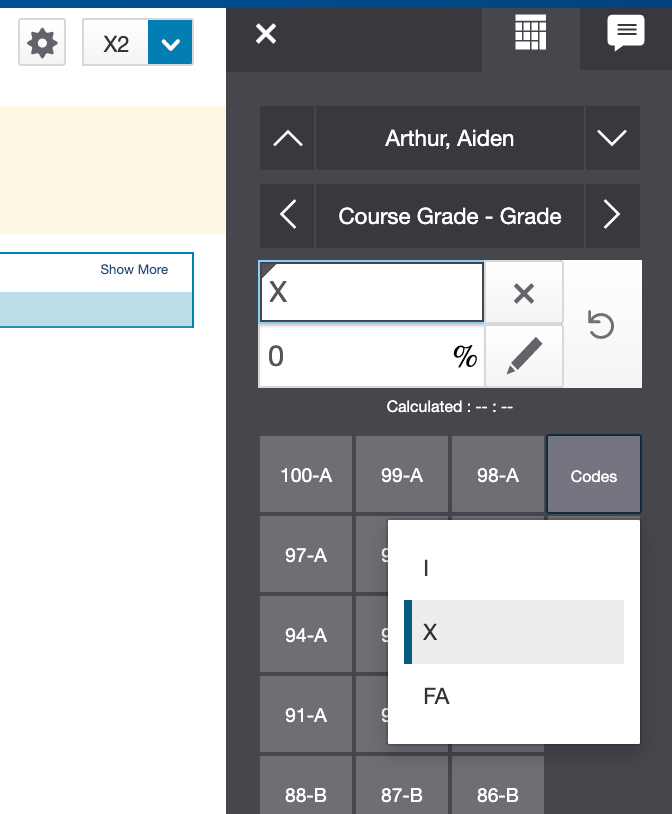This screenshot has width=672, height=814.
Task: Assign the 100-A grade button
Action: (306, 475)
